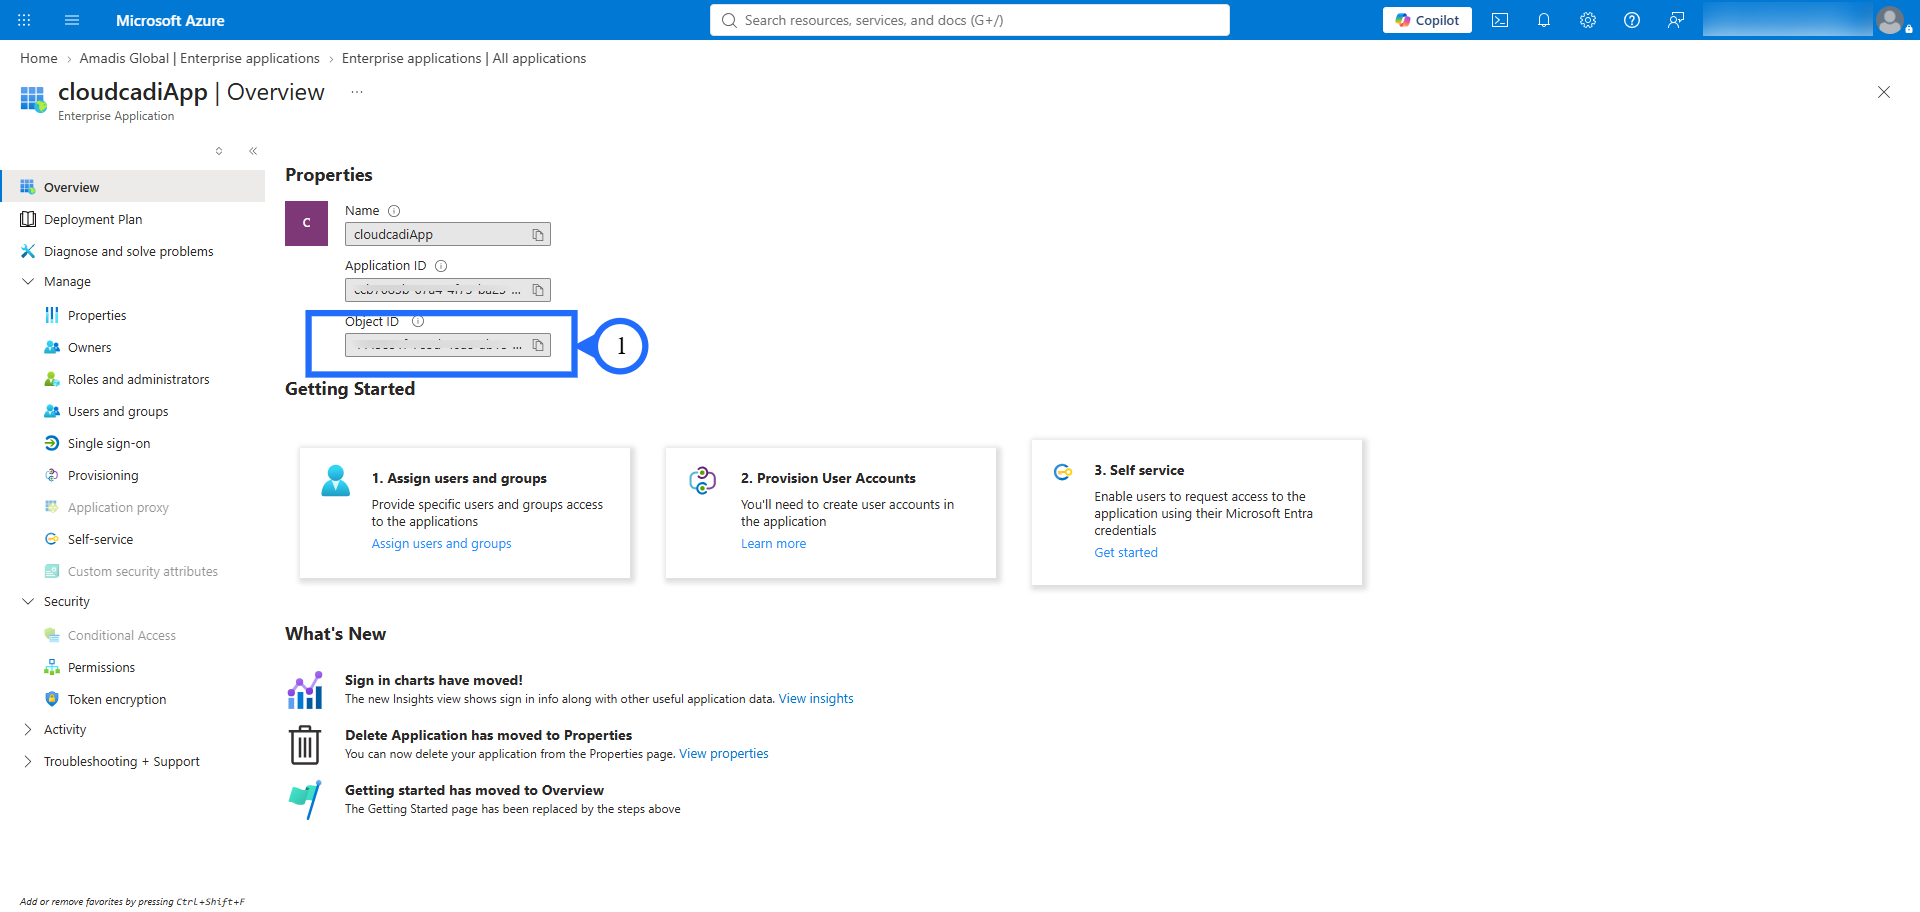Click the user account avatar
Screen dimensions: 1920x912
(x=1890, y=20)
